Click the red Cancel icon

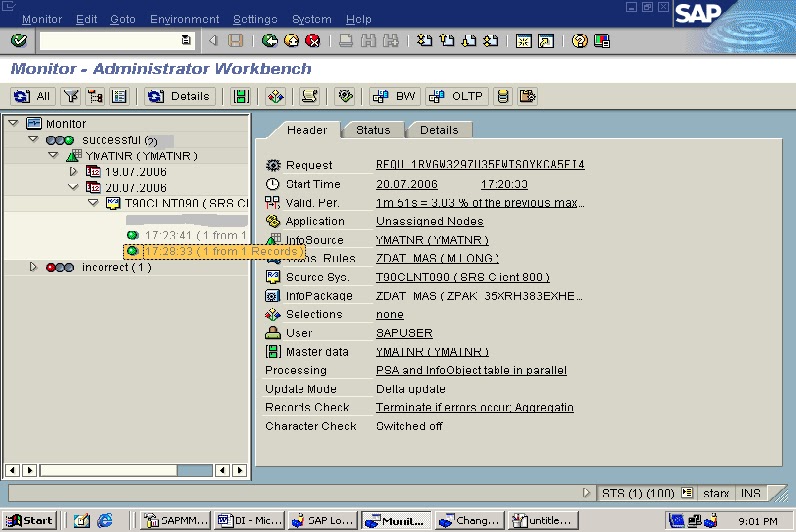313,41
